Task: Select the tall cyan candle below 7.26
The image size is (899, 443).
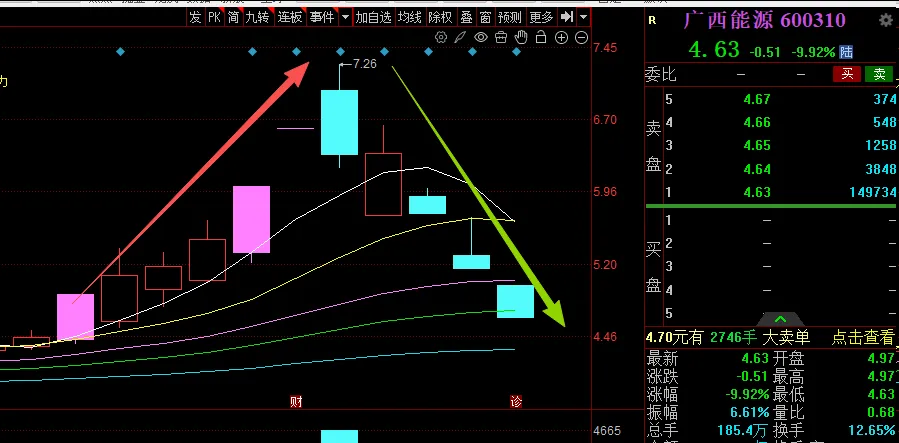Action: pos(339,122)
